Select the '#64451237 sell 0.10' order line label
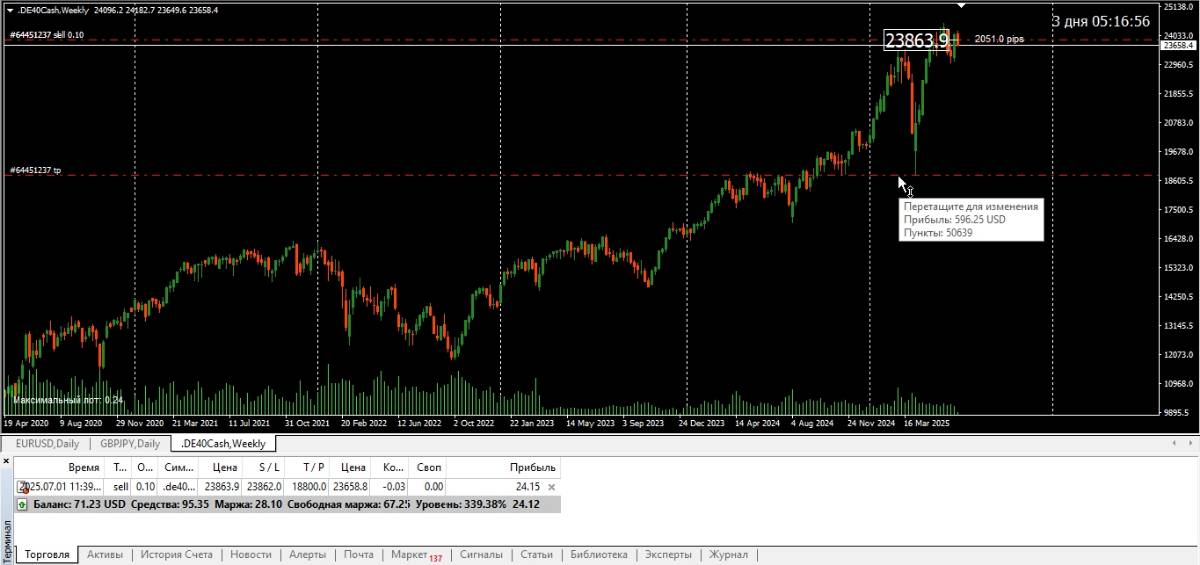The width and height of the screenshot is (1200, 565). pyautogui.click(x=46, y=35)
